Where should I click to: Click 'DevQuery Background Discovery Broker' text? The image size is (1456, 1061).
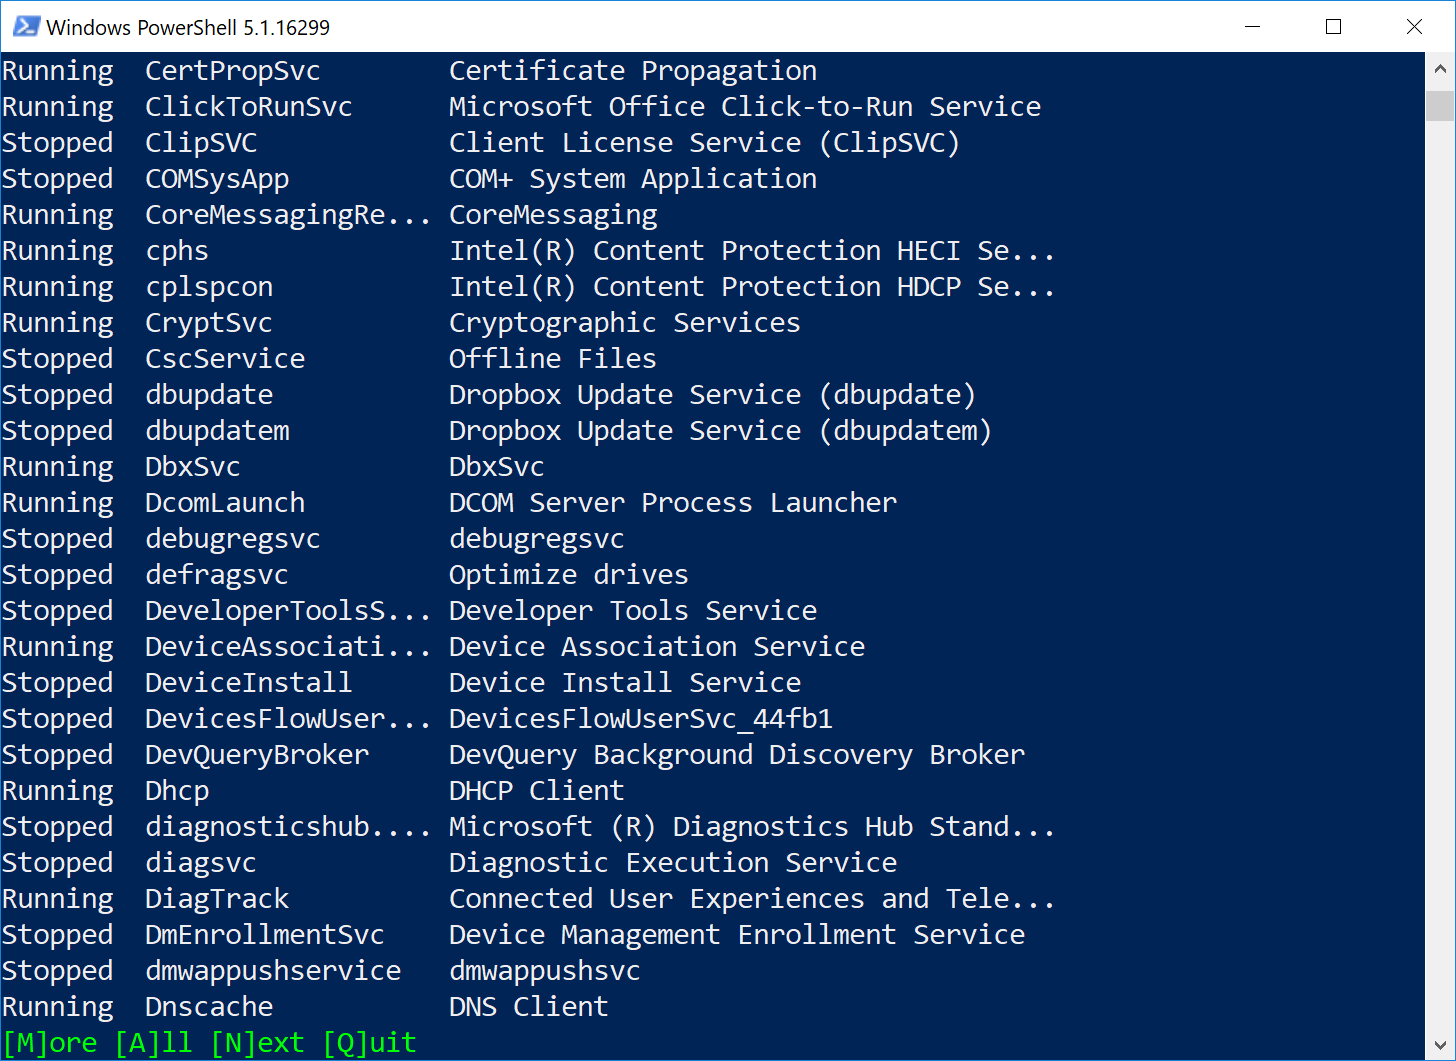click(737, 755)
